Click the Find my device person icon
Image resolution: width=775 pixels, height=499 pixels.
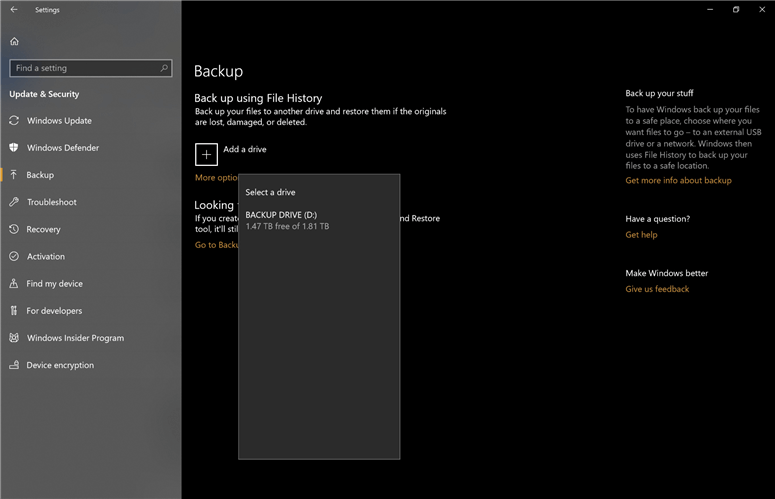pos(14,284)
